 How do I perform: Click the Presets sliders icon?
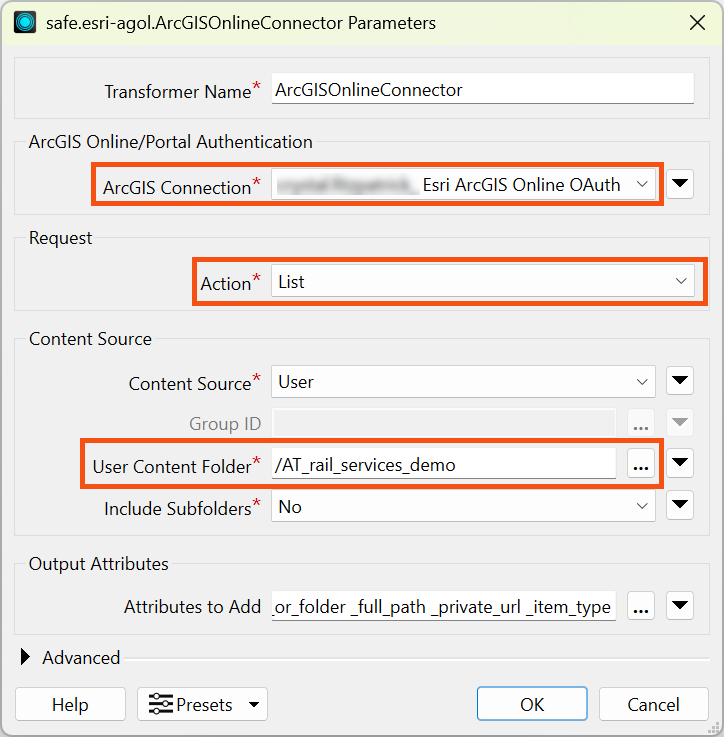[161, 704]
